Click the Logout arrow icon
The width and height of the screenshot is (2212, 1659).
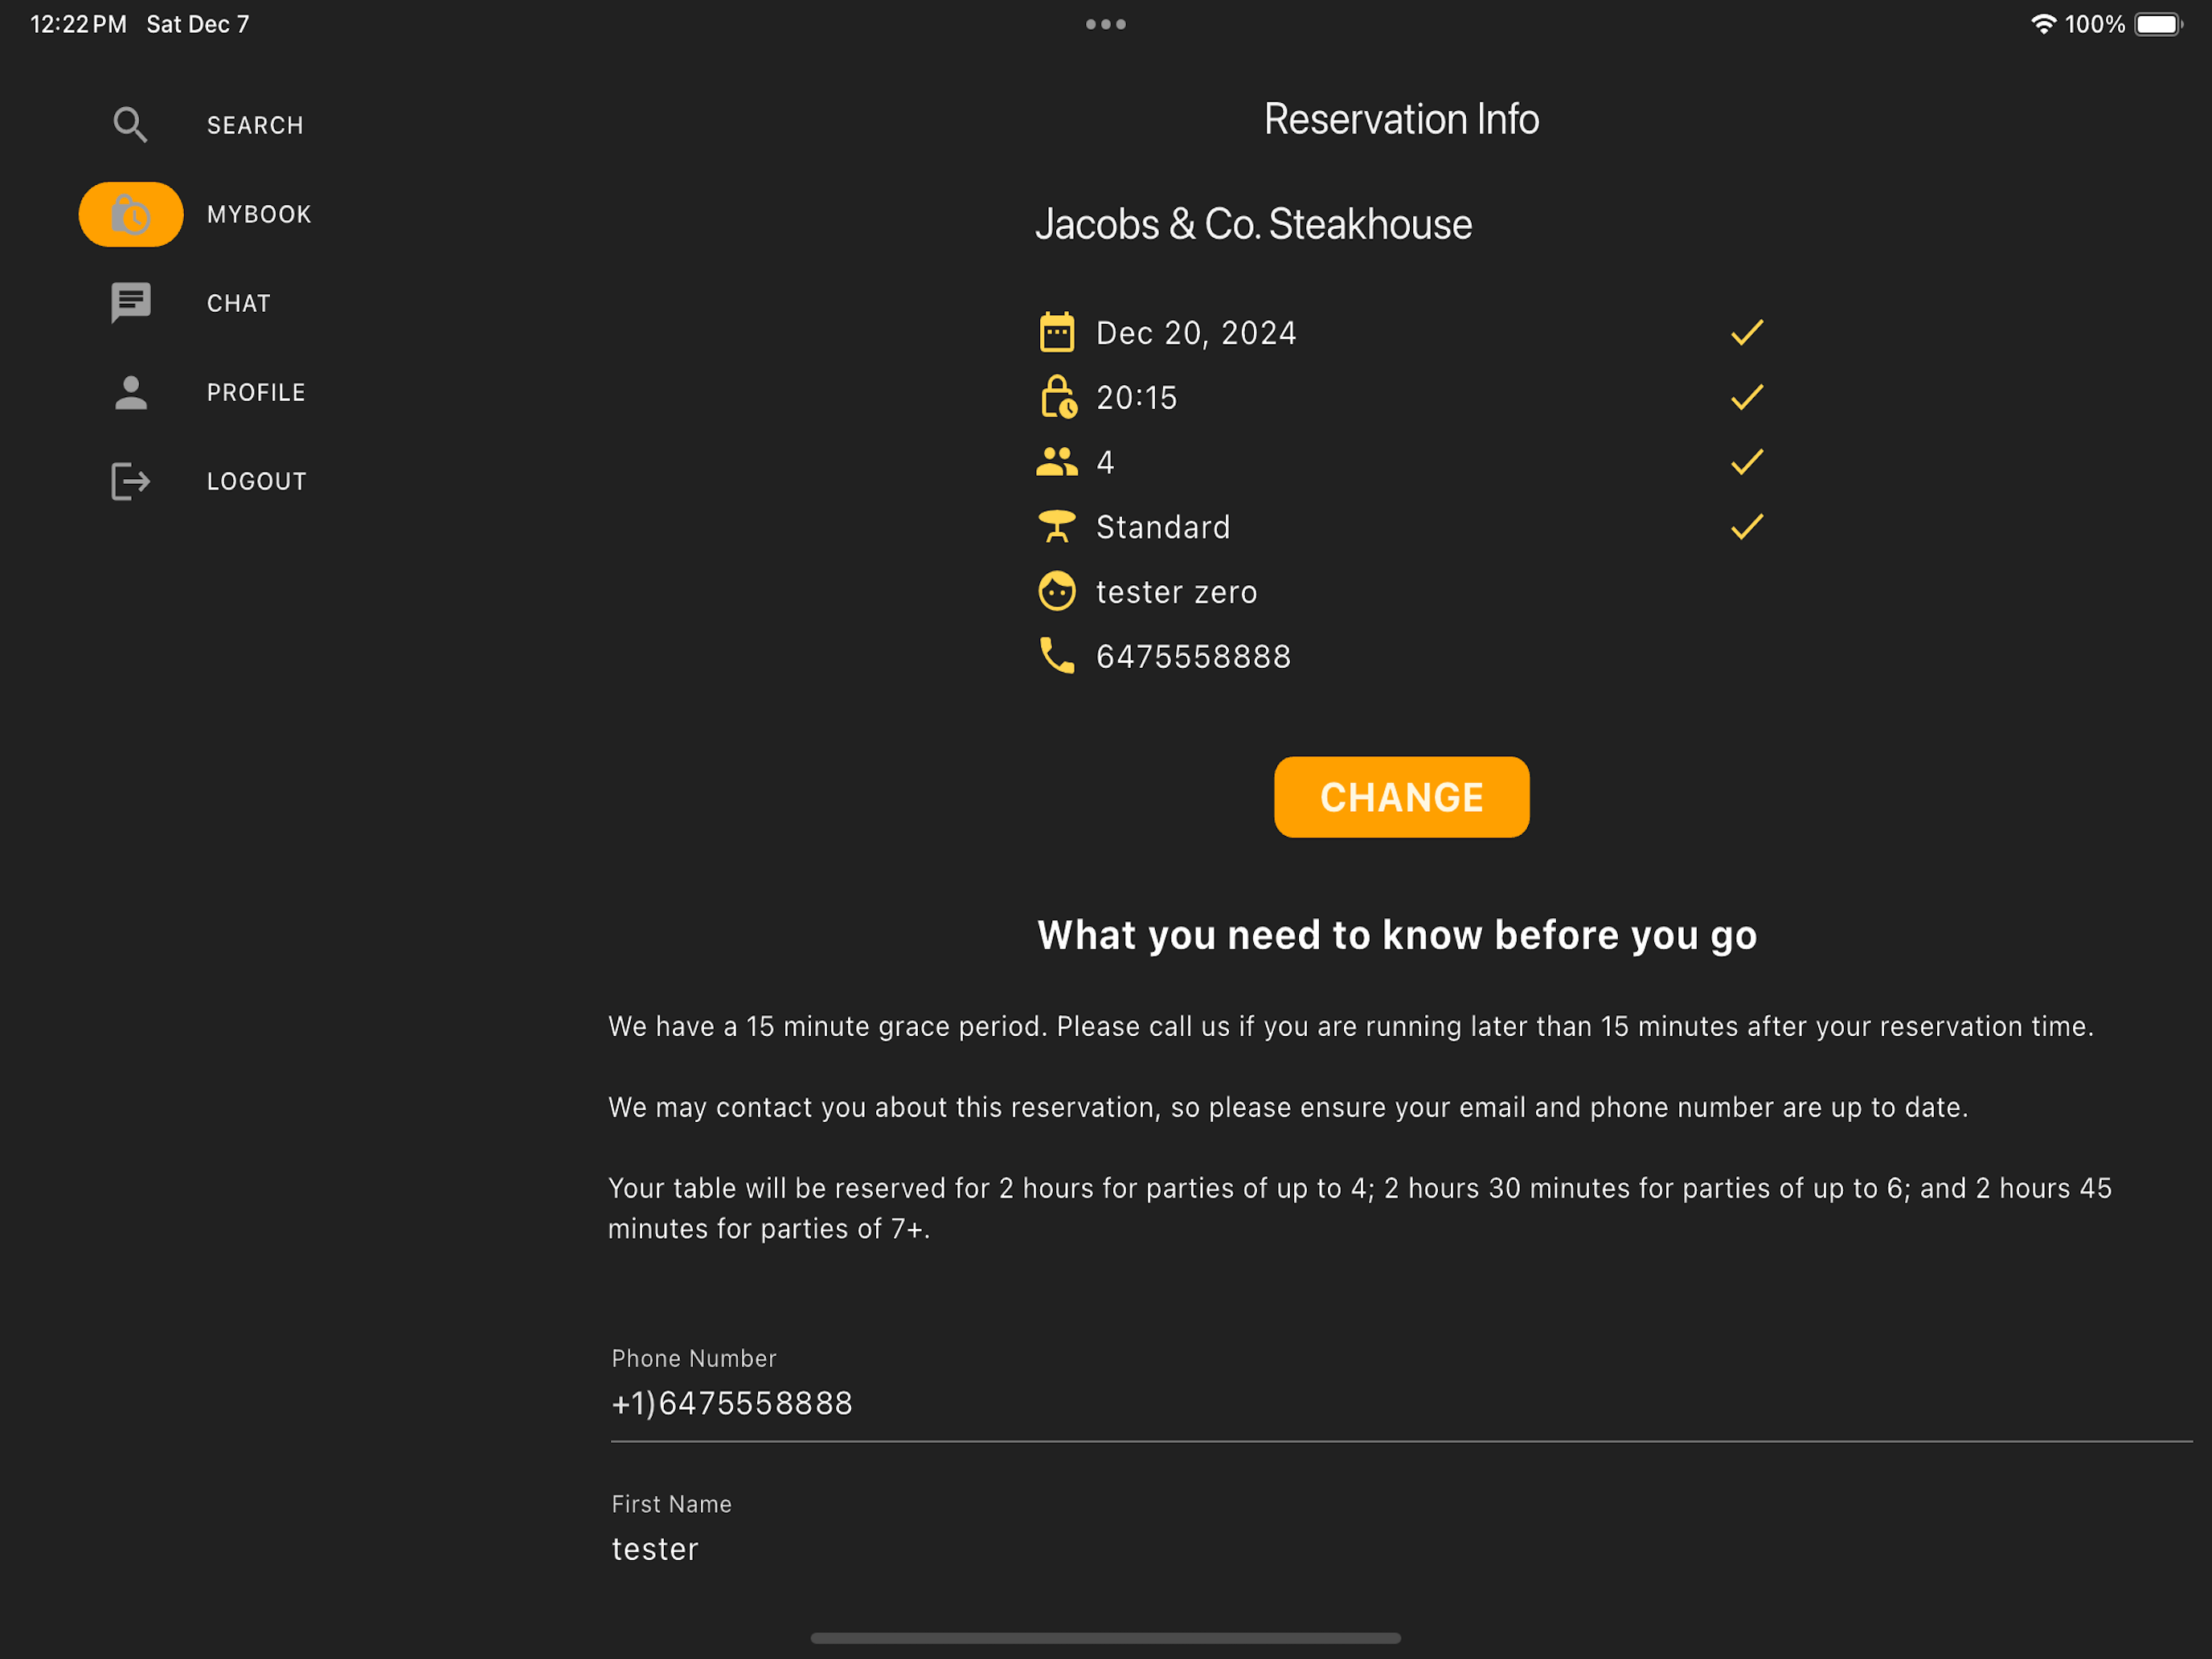pos(131,481)
